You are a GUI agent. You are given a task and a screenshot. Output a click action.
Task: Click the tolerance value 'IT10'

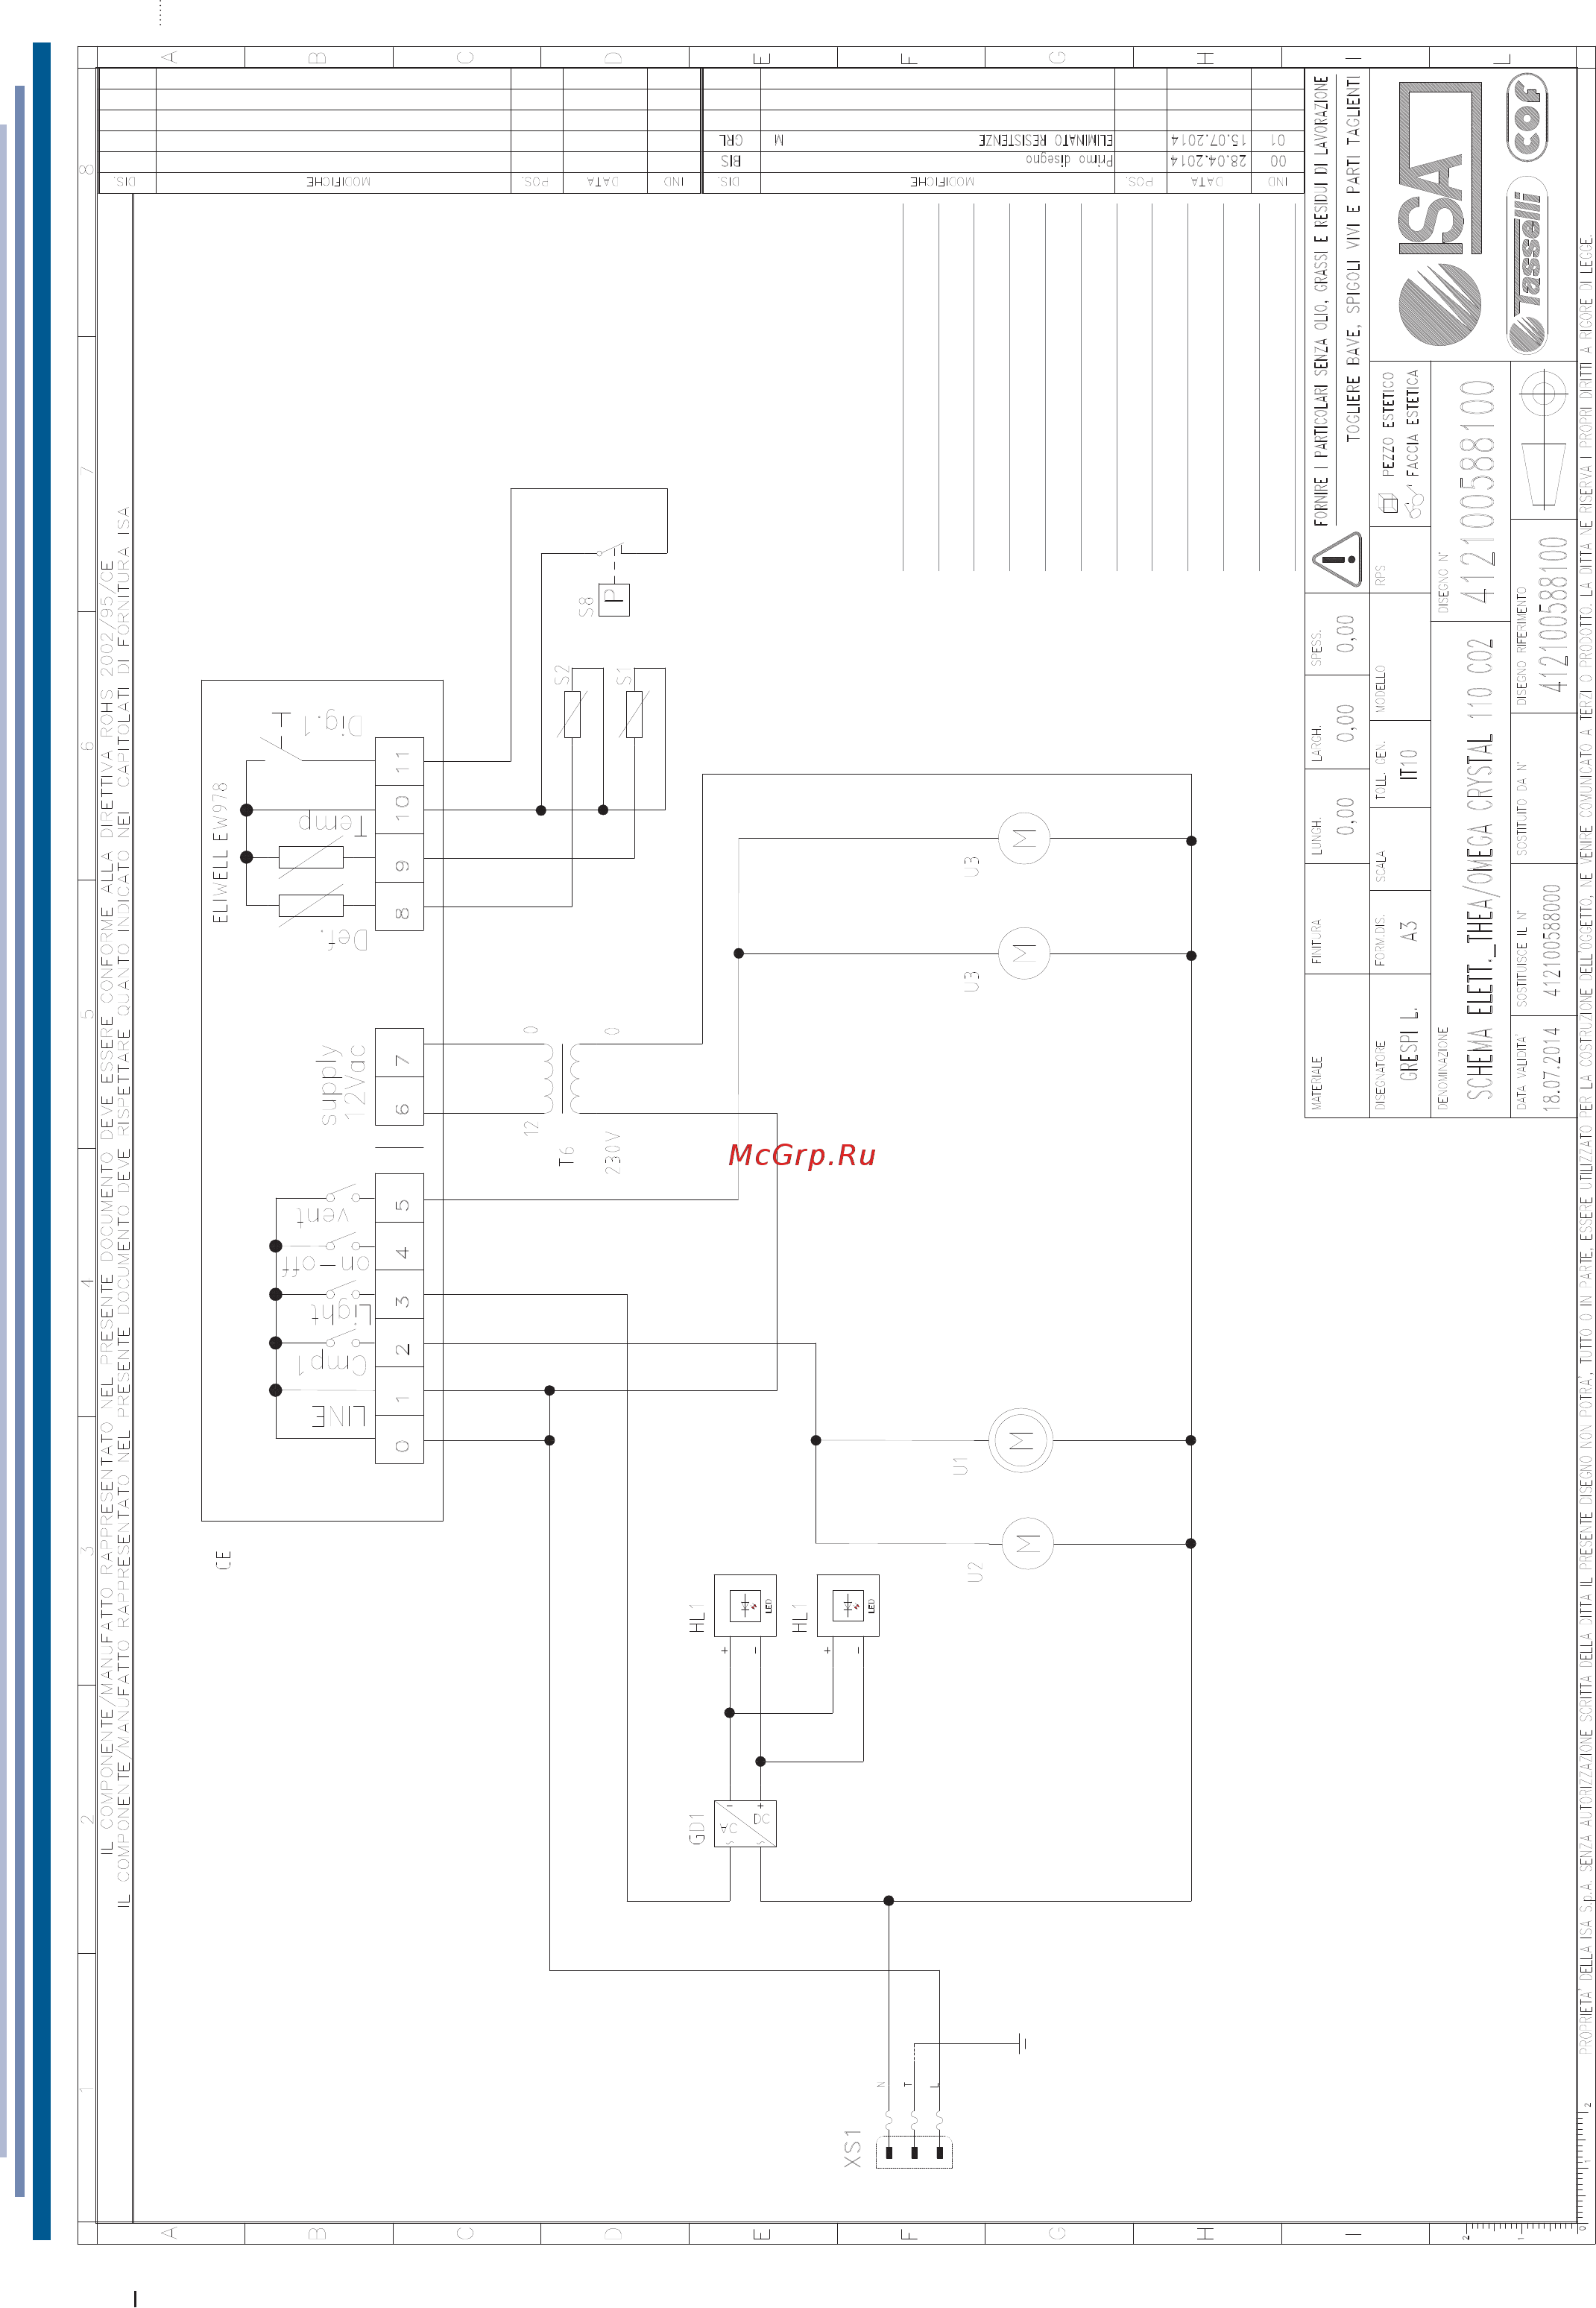tap(1408, 763)
